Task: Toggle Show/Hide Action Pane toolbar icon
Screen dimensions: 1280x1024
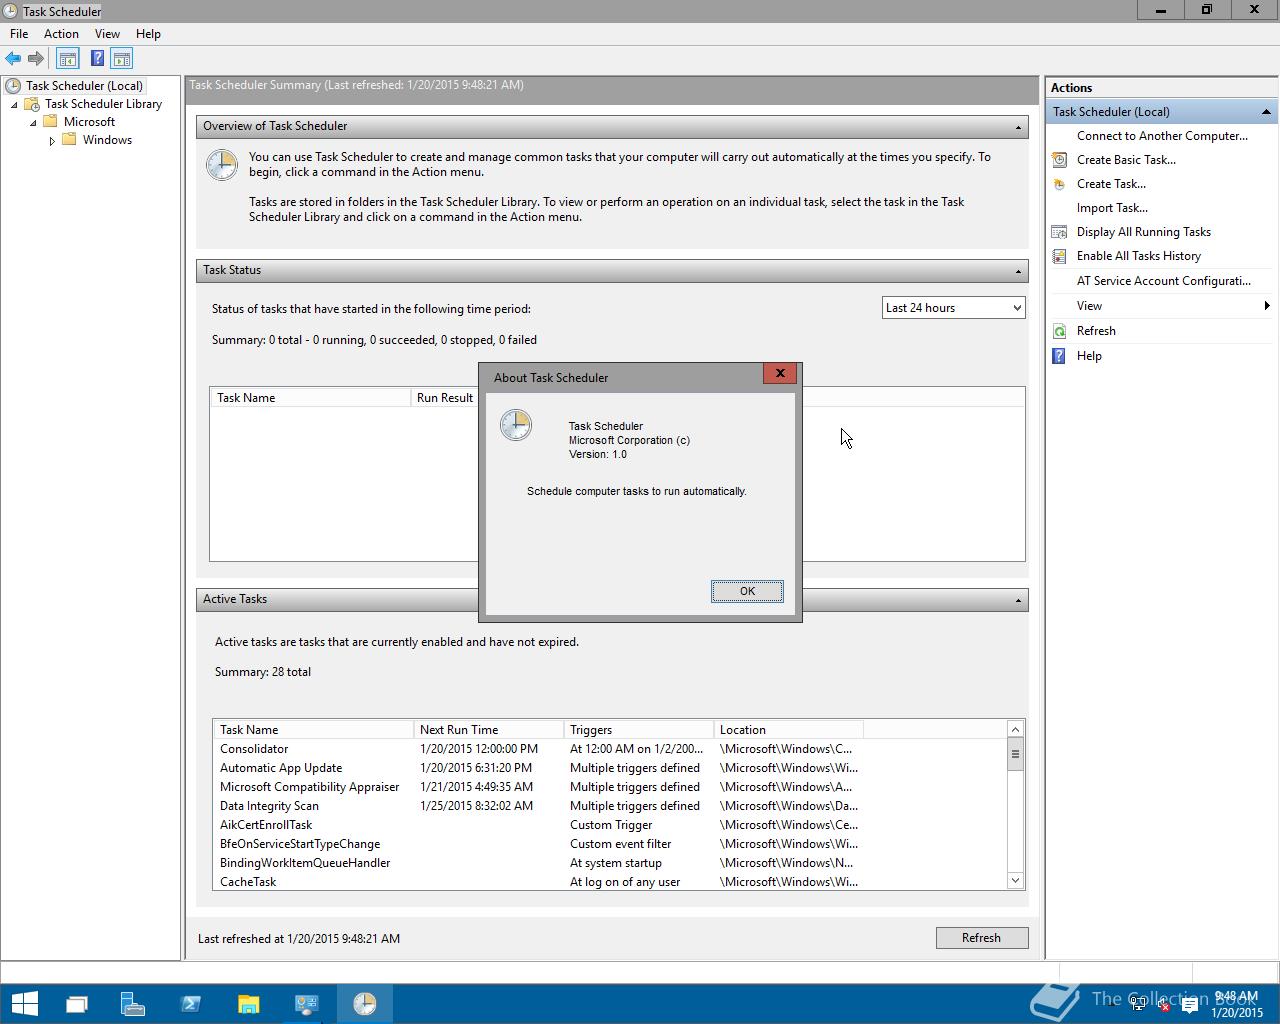Action: click(122, 59)
